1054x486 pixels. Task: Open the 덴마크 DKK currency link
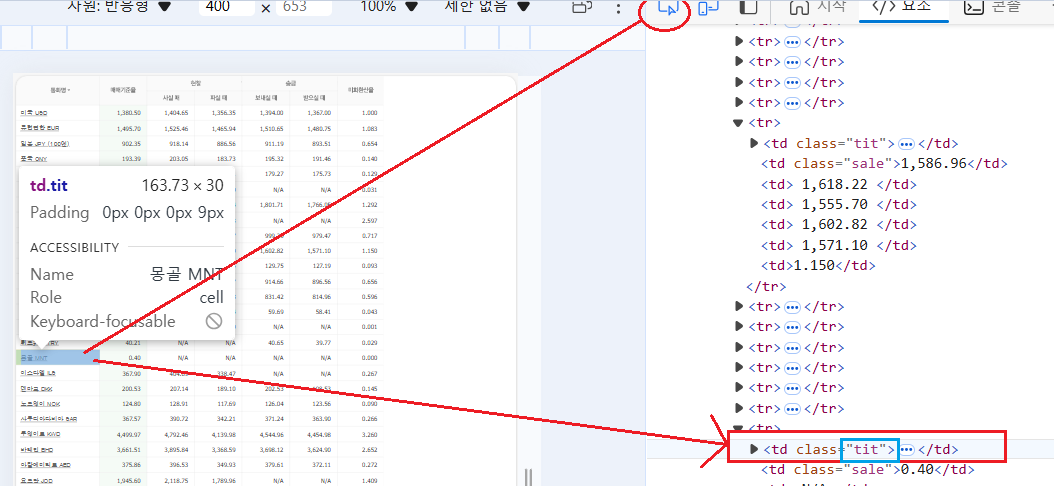35,389
